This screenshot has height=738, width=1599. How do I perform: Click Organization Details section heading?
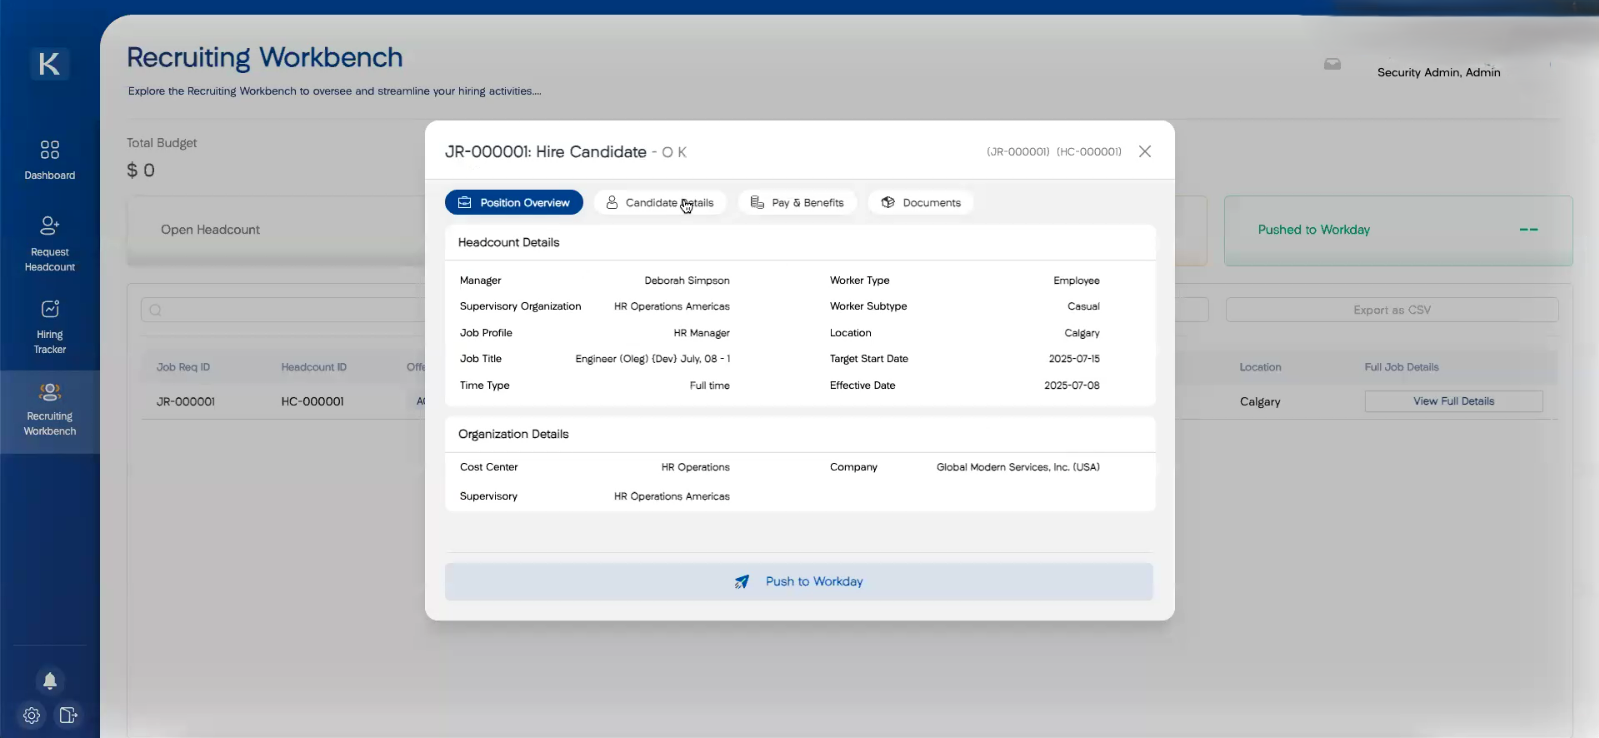click(513, 434)
